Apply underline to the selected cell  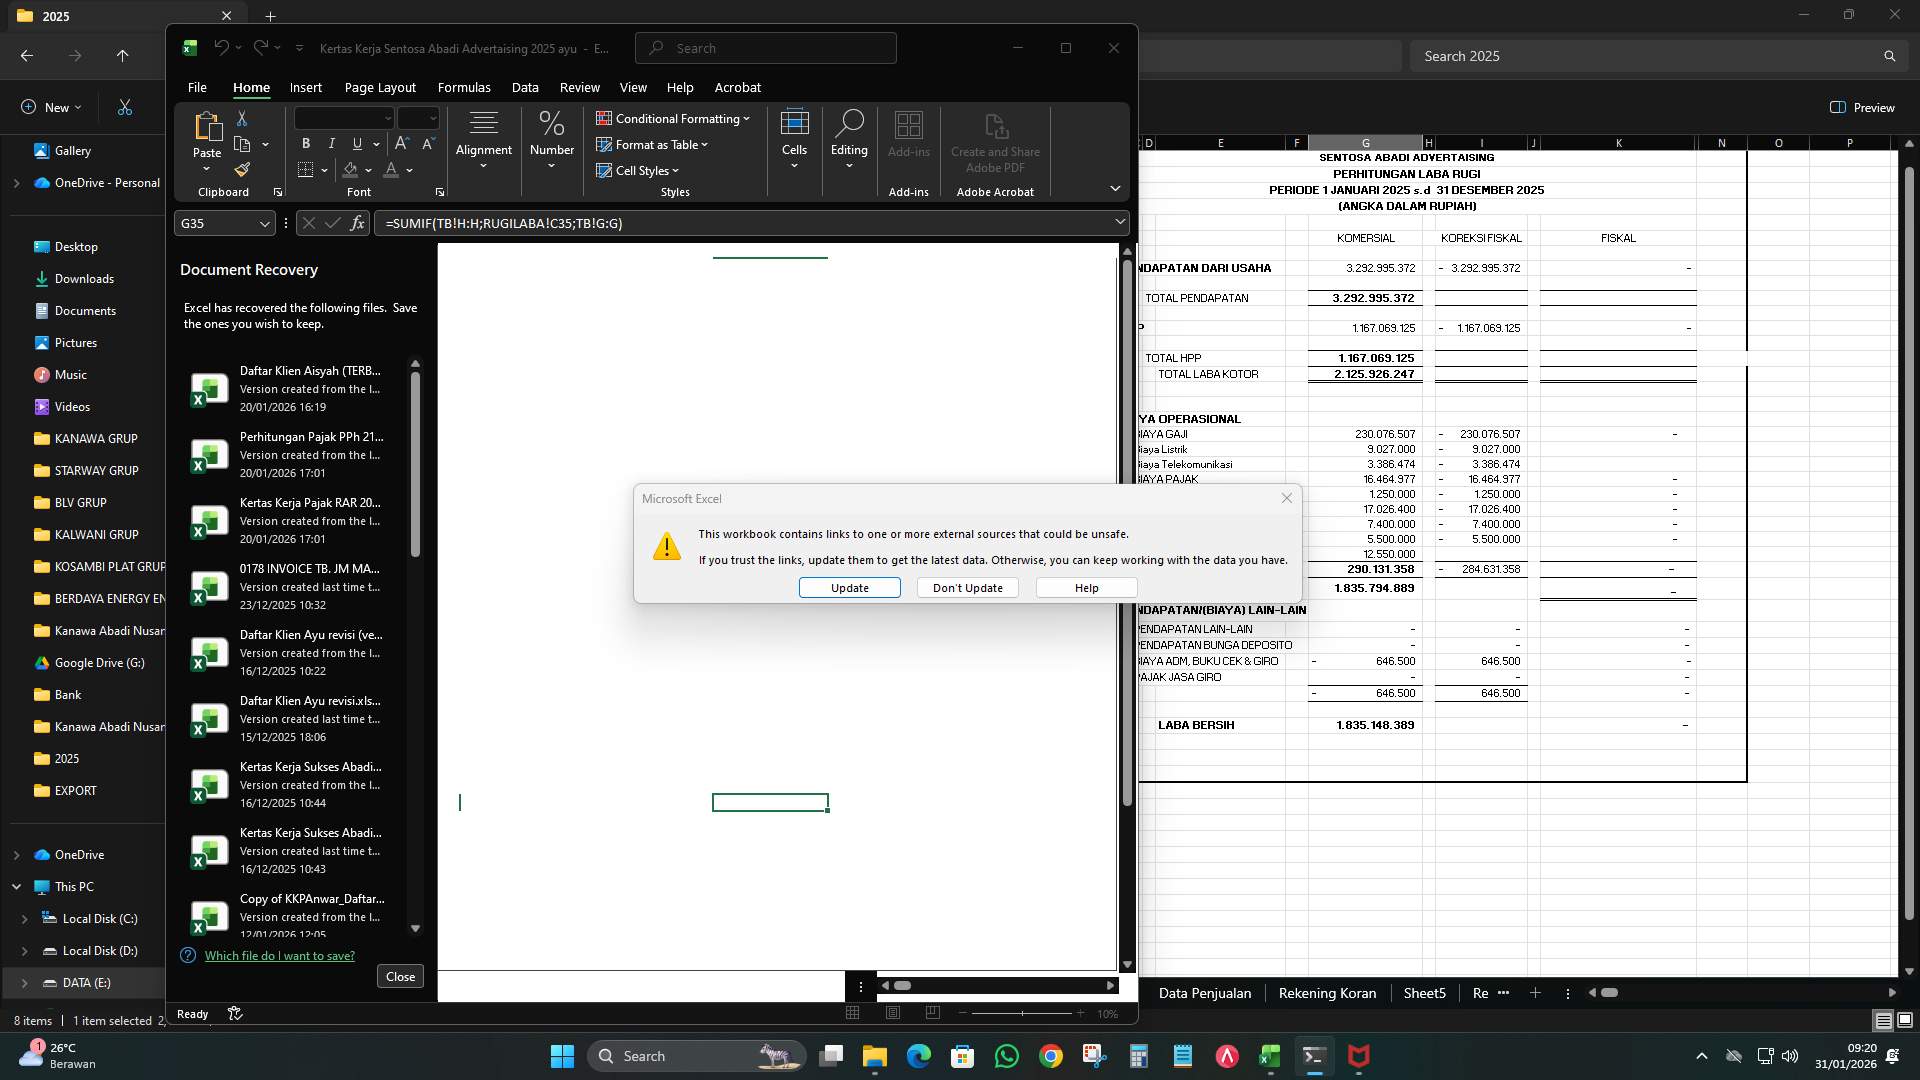point(356,144)
